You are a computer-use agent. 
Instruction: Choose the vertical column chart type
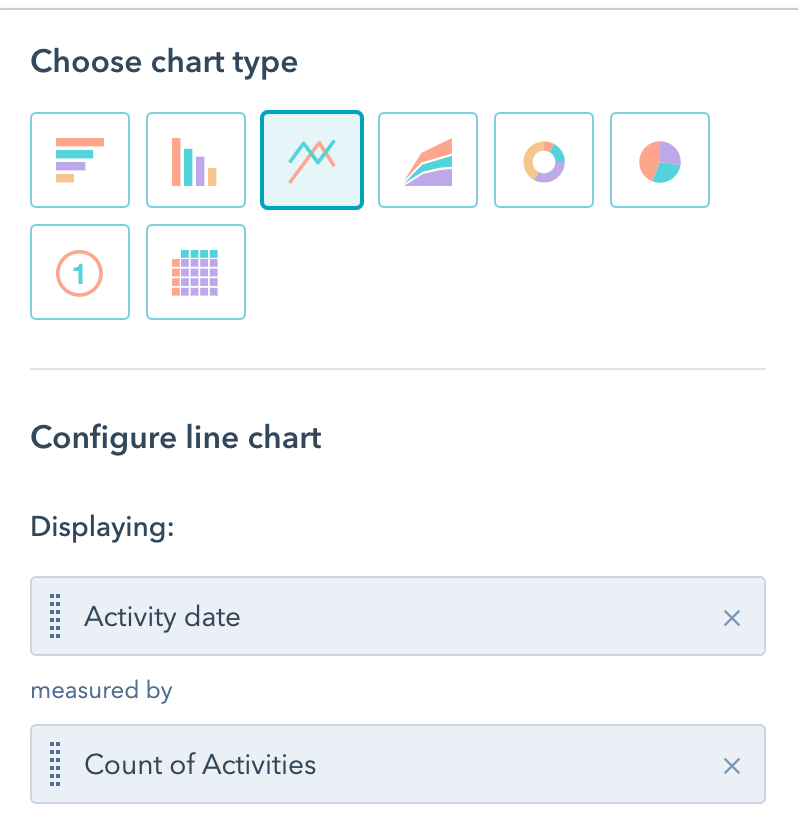(x=196, y=160)
